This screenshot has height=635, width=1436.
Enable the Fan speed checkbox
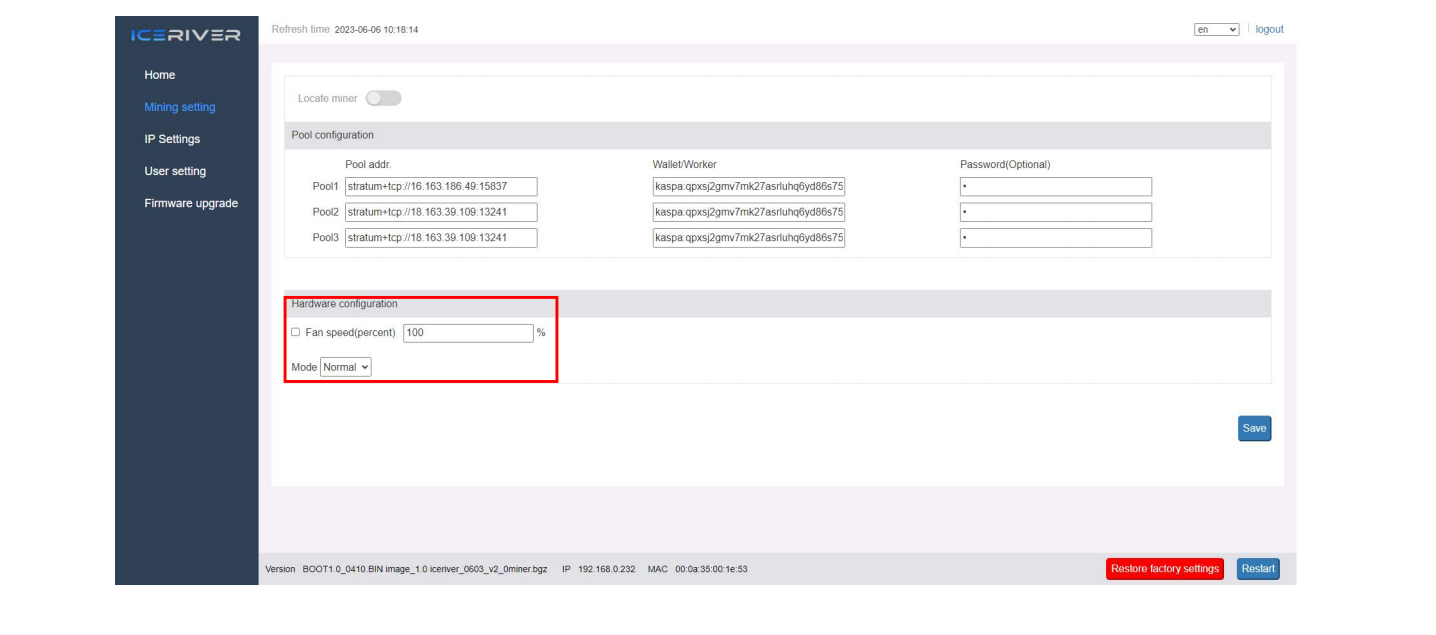[x=295, y=332]
